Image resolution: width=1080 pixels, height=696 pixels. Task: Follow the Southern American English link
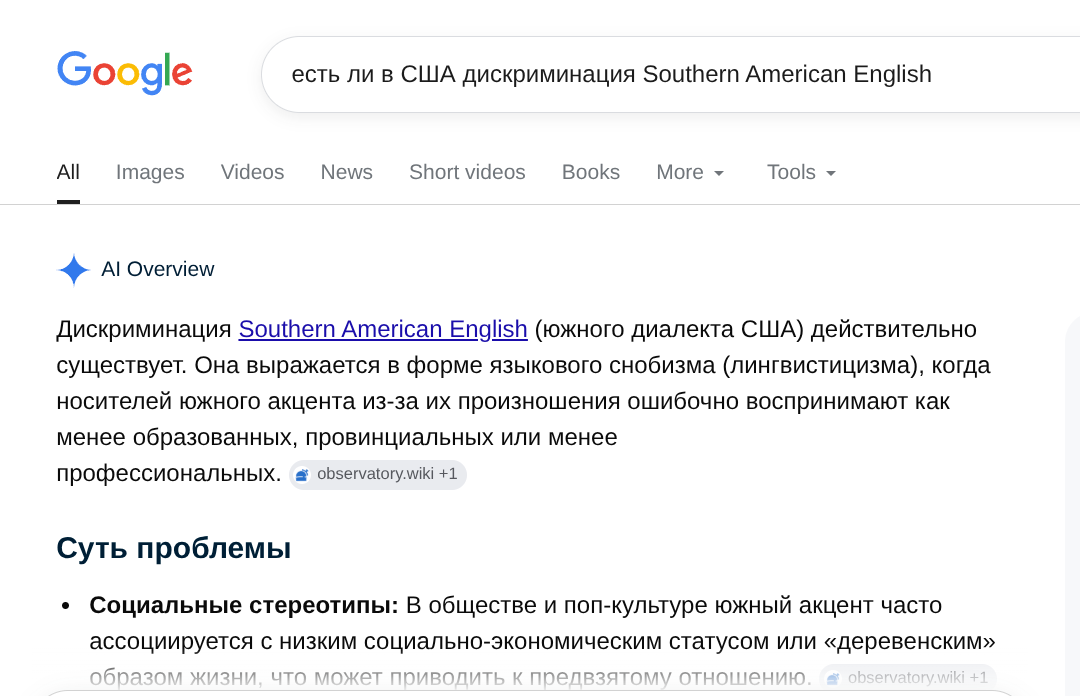pos(383,329)
